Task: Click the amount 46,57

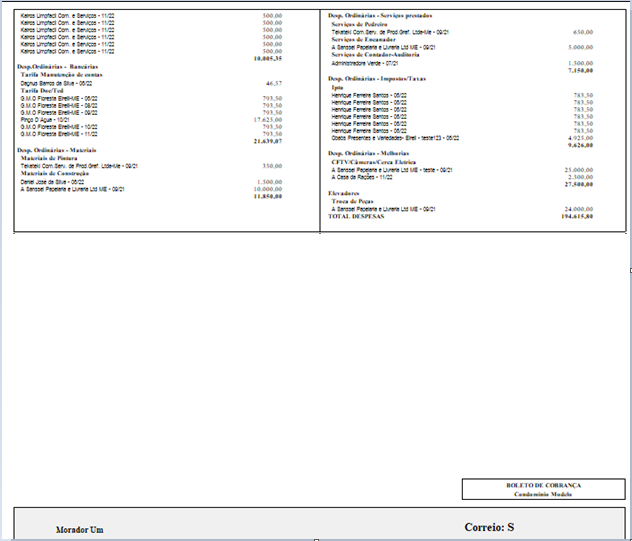Action: 274,83
